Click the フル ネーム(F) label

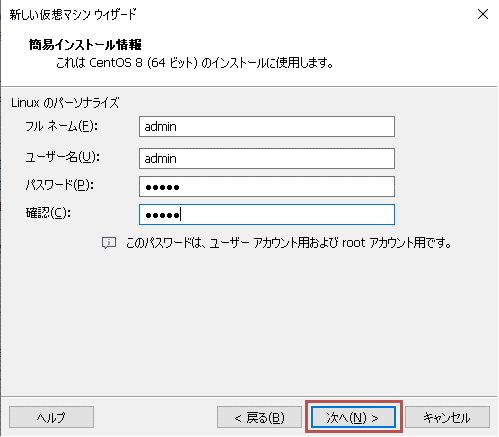tap(62, 126)
